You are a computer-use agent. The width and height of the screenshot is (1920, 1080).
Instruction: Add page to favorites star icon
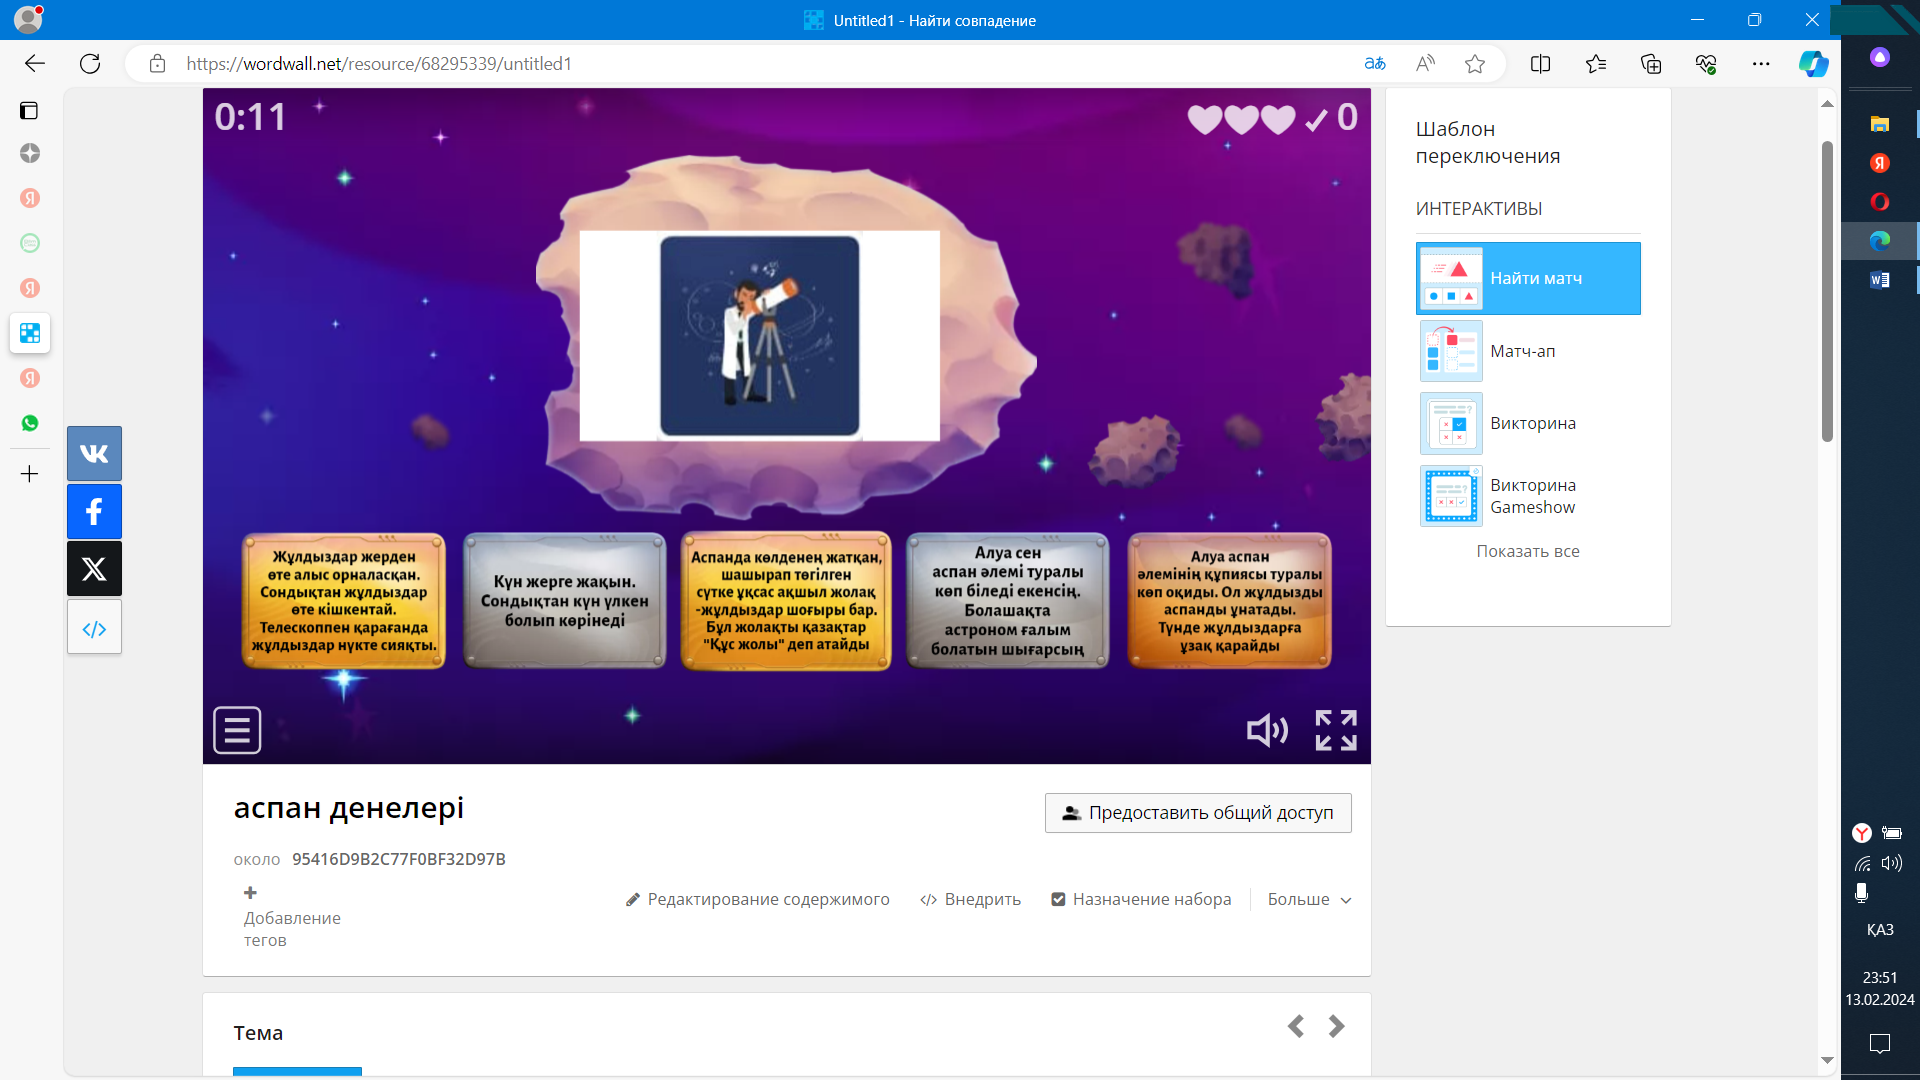point(1474,64)
